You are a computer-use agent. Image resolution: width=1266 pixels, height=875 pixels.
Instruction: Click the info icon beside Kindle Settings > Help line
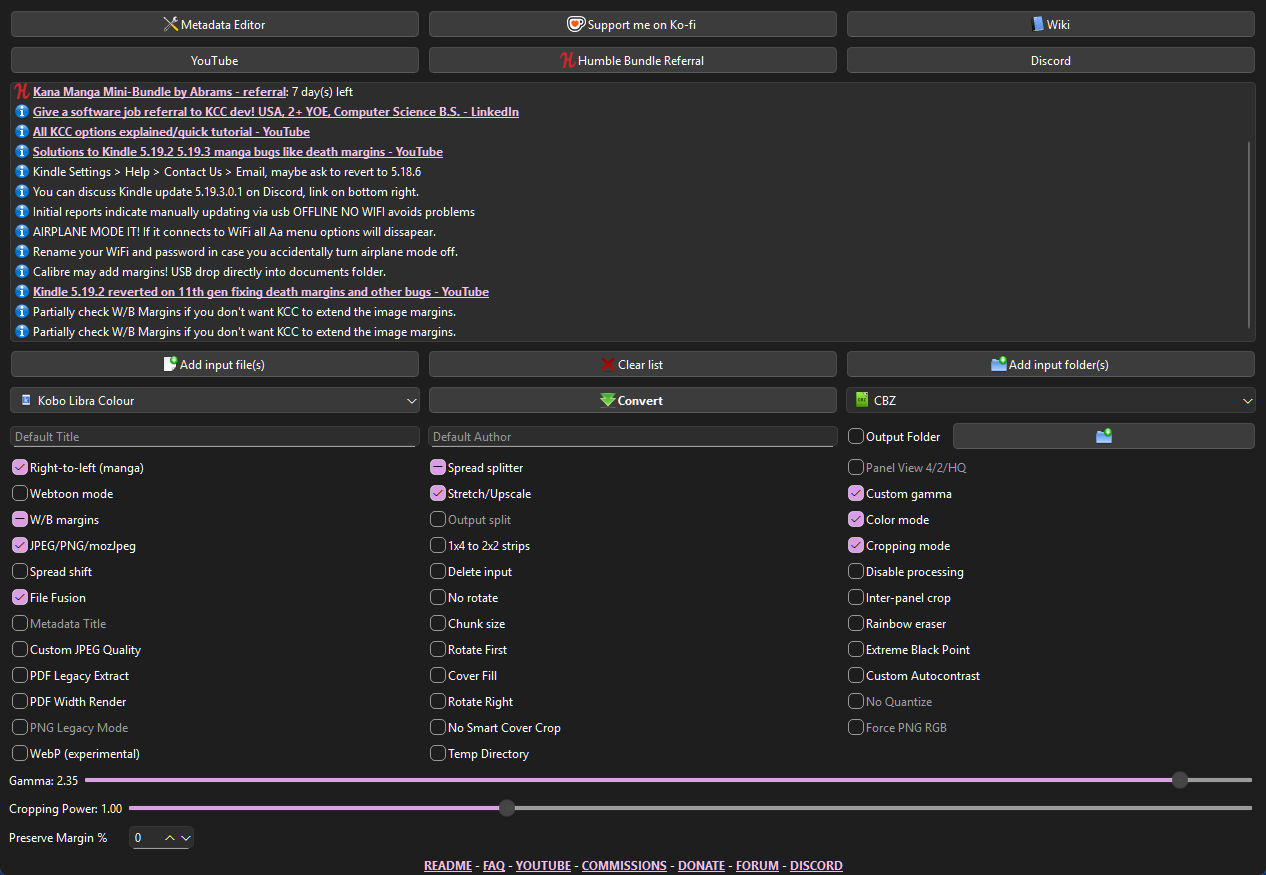click(22, 171)
